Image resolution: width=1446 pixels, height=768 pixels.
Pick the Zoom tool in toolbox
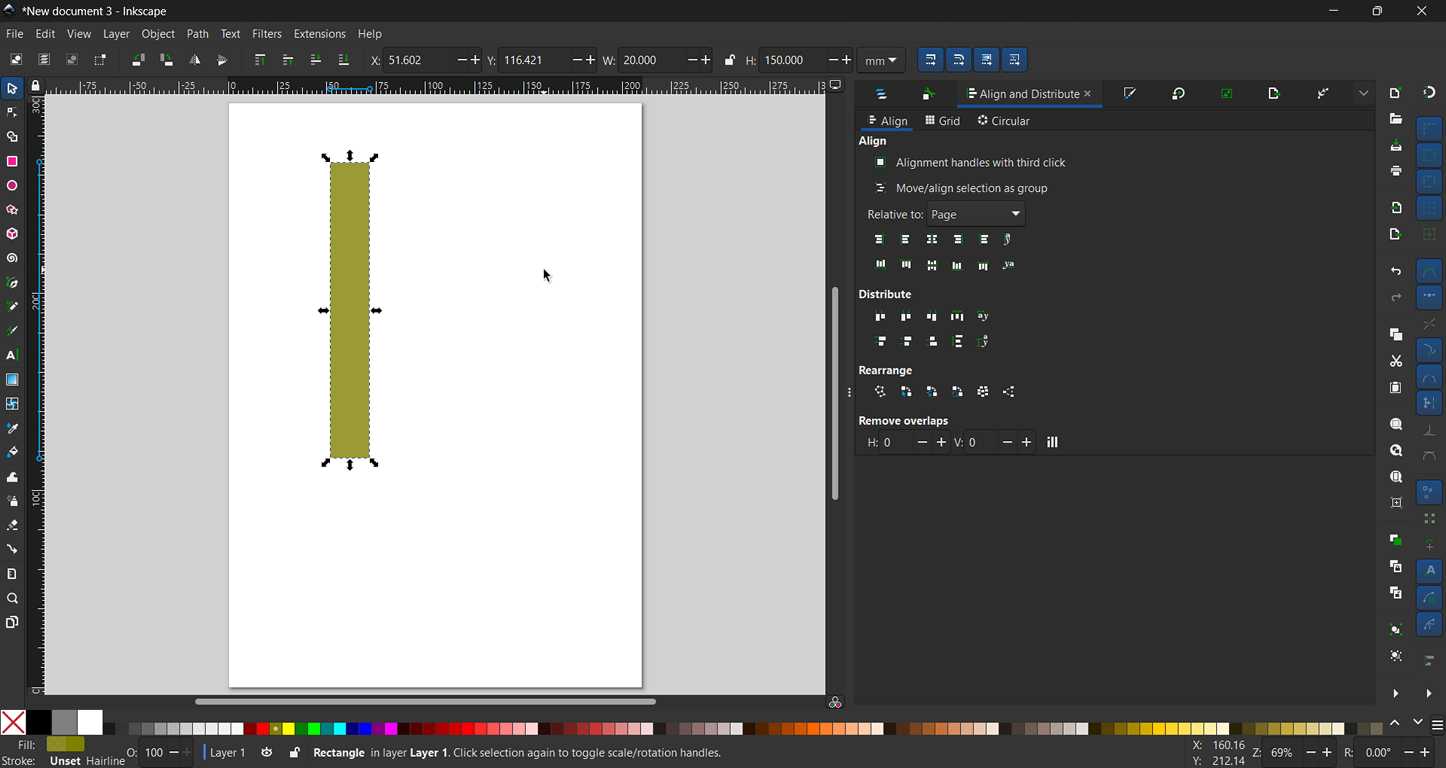pyautogui.click(x=12, y=599)
